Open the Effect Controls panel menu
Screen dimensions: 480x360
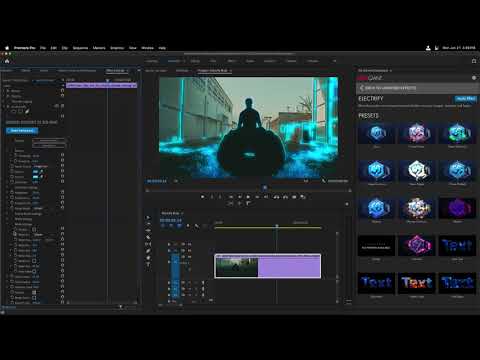tap(127, 71)
